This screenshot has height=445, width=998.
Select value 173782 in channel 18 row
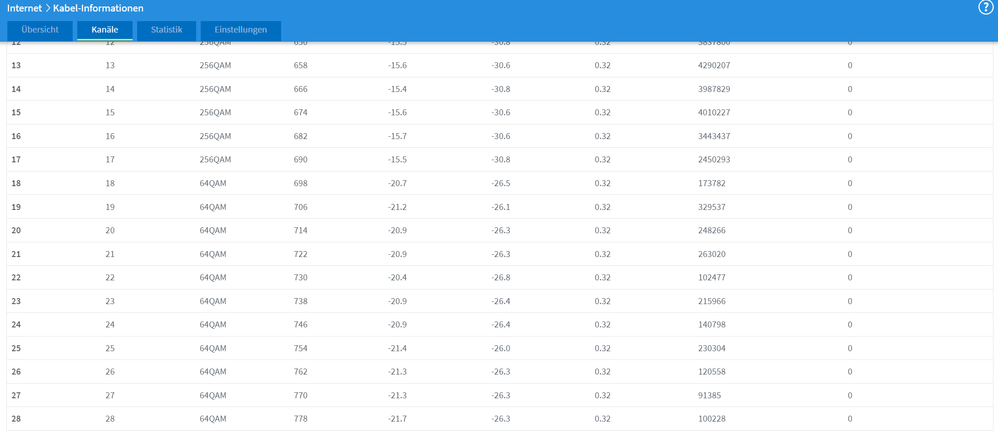pos(712,183)
